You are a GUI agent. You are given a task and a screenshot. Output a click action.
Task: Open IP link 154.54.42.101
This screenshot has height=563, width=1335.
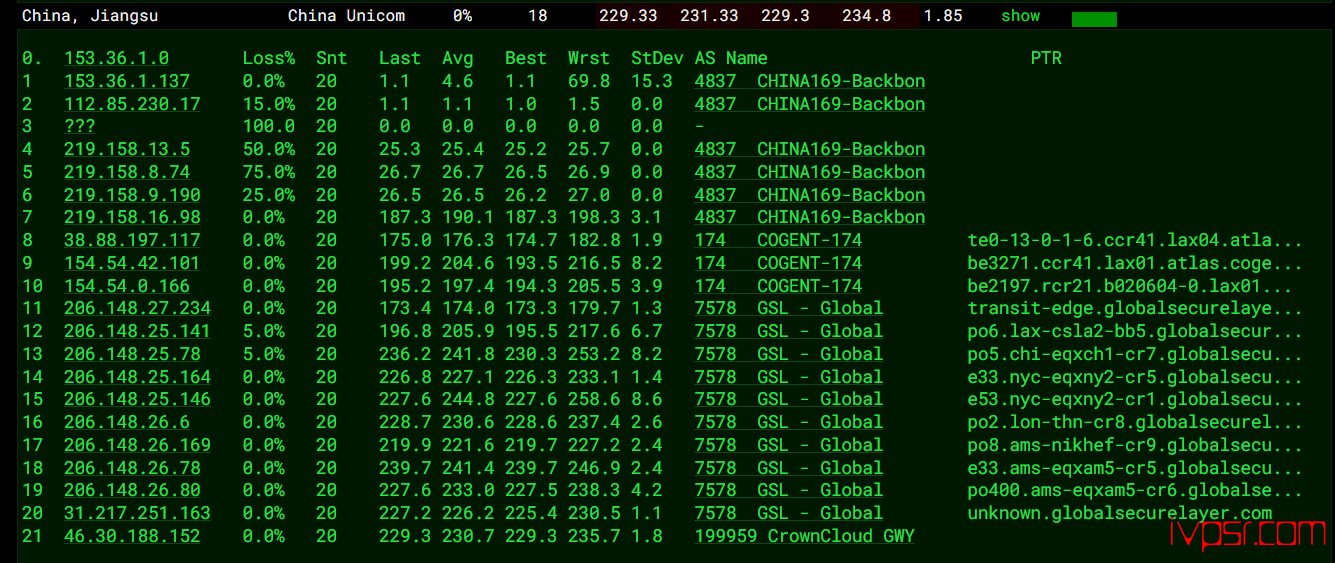(132, 263)
